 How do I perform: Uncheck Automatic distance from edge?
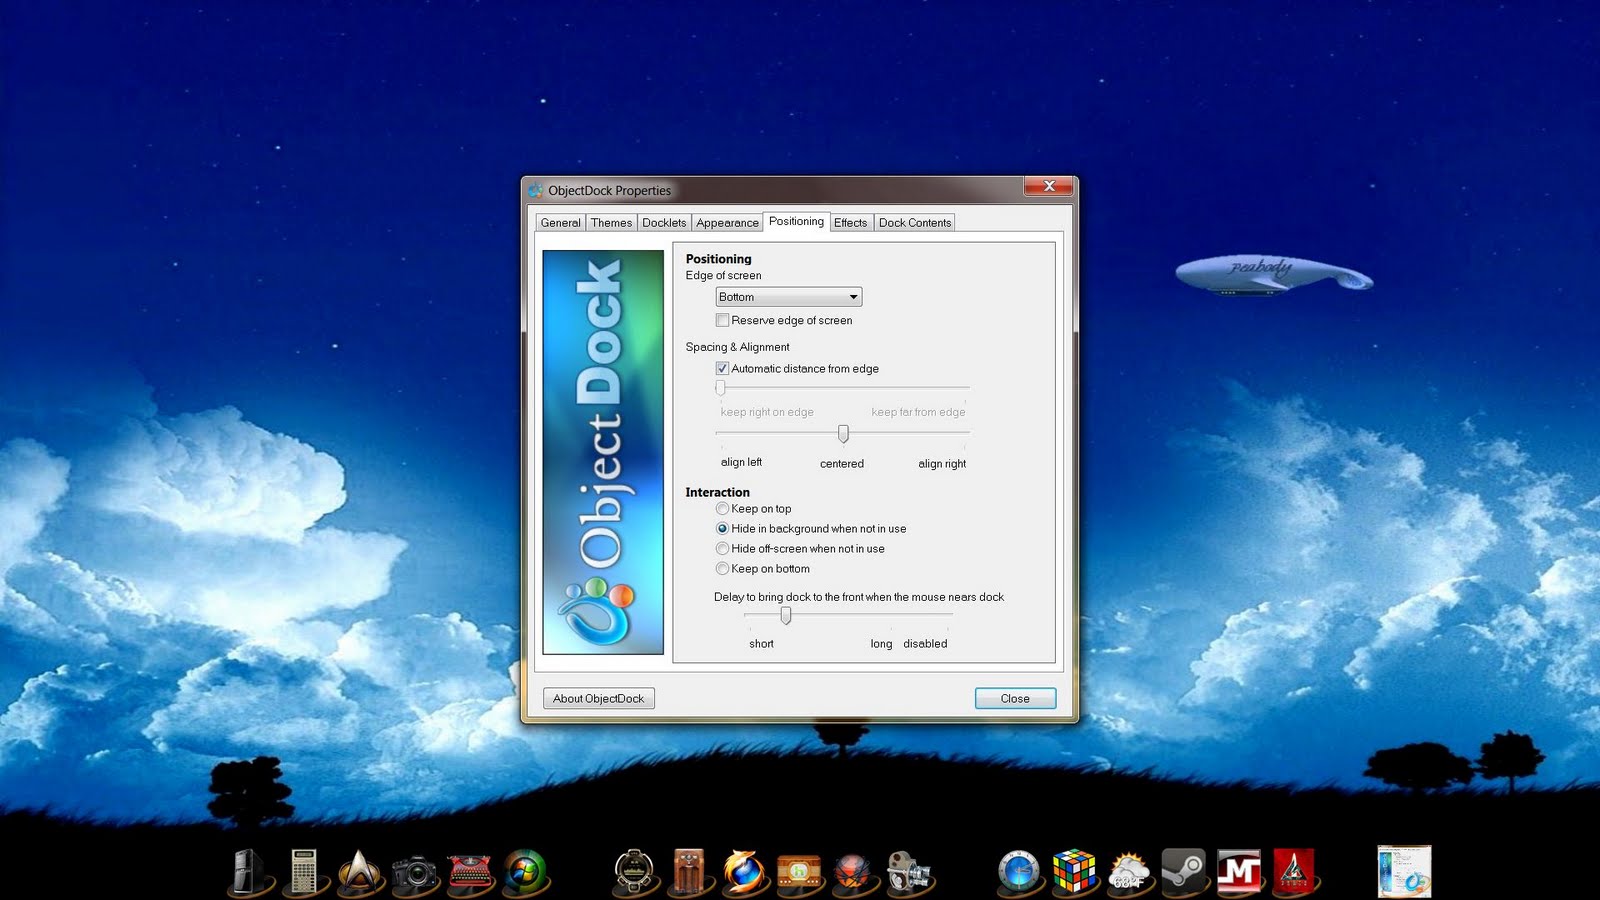point(722,368)
